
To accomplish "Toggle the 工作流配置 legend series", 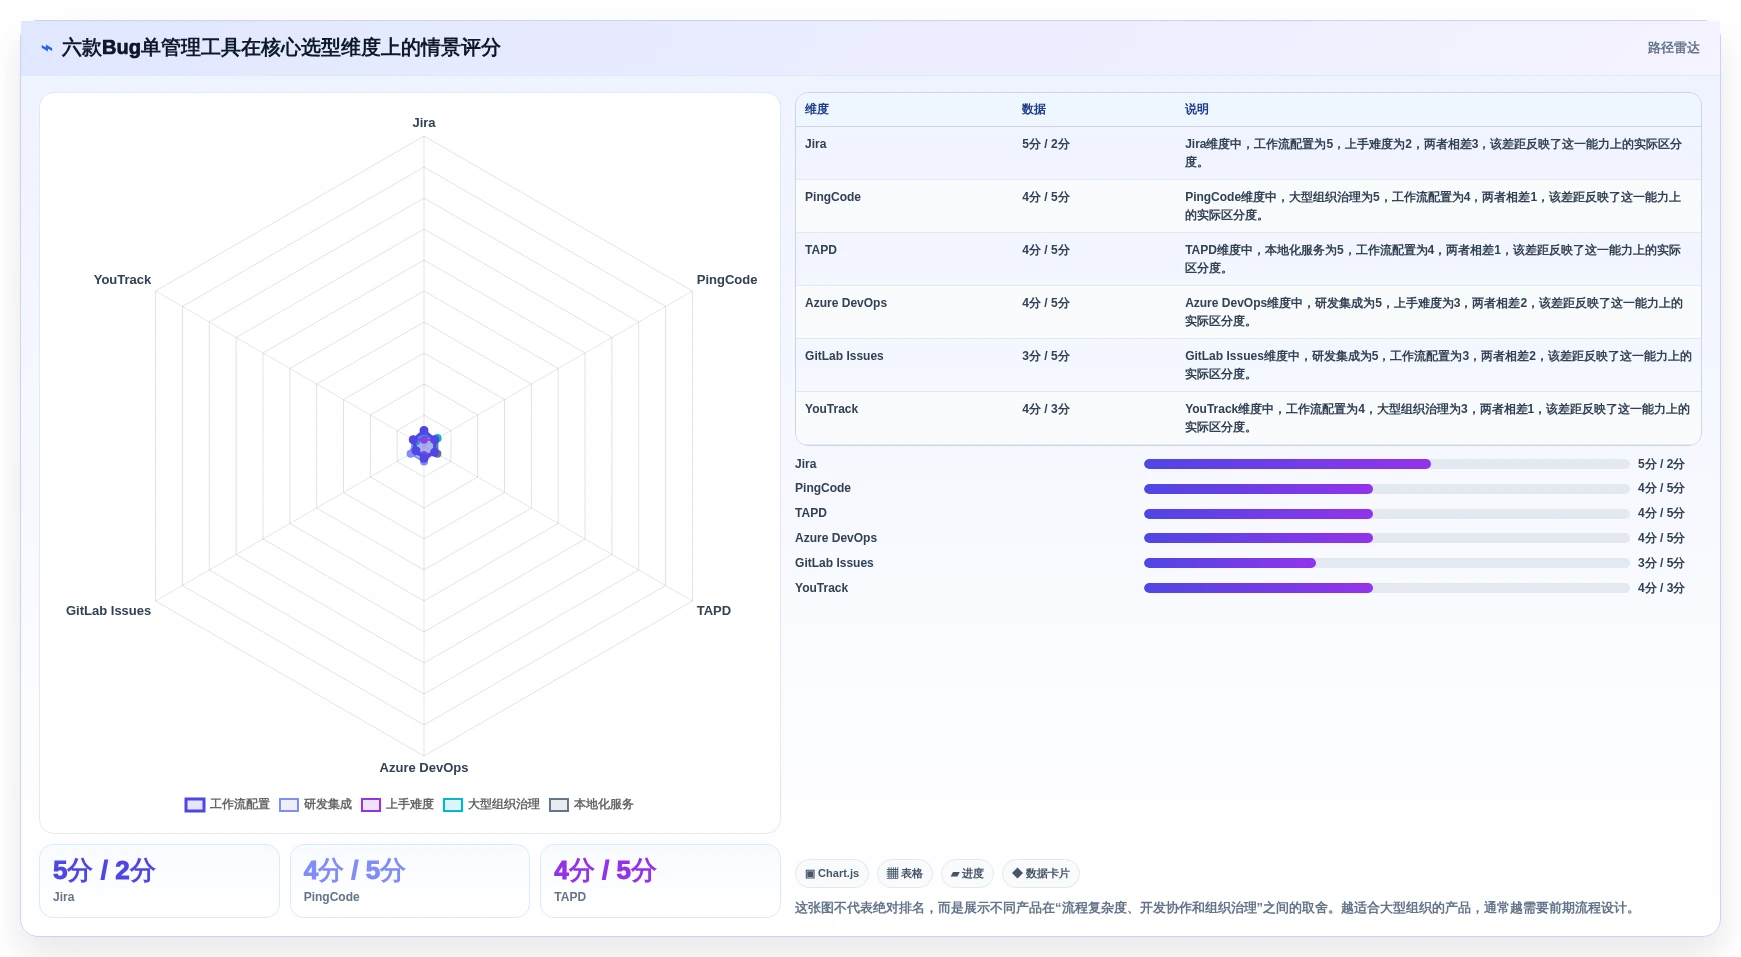I will coord(227,805).
